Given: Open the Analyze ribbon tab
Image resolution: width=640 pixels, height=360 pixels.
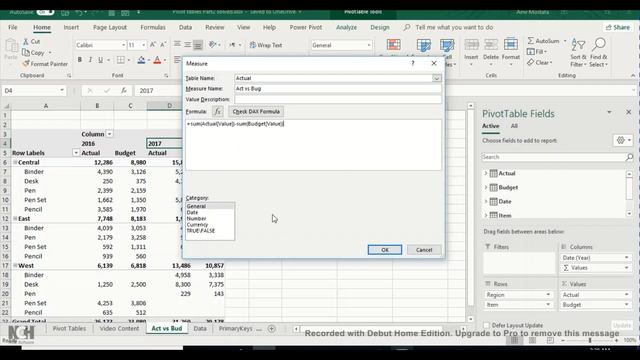Looking at the screenshot, I should coord(347,27).
